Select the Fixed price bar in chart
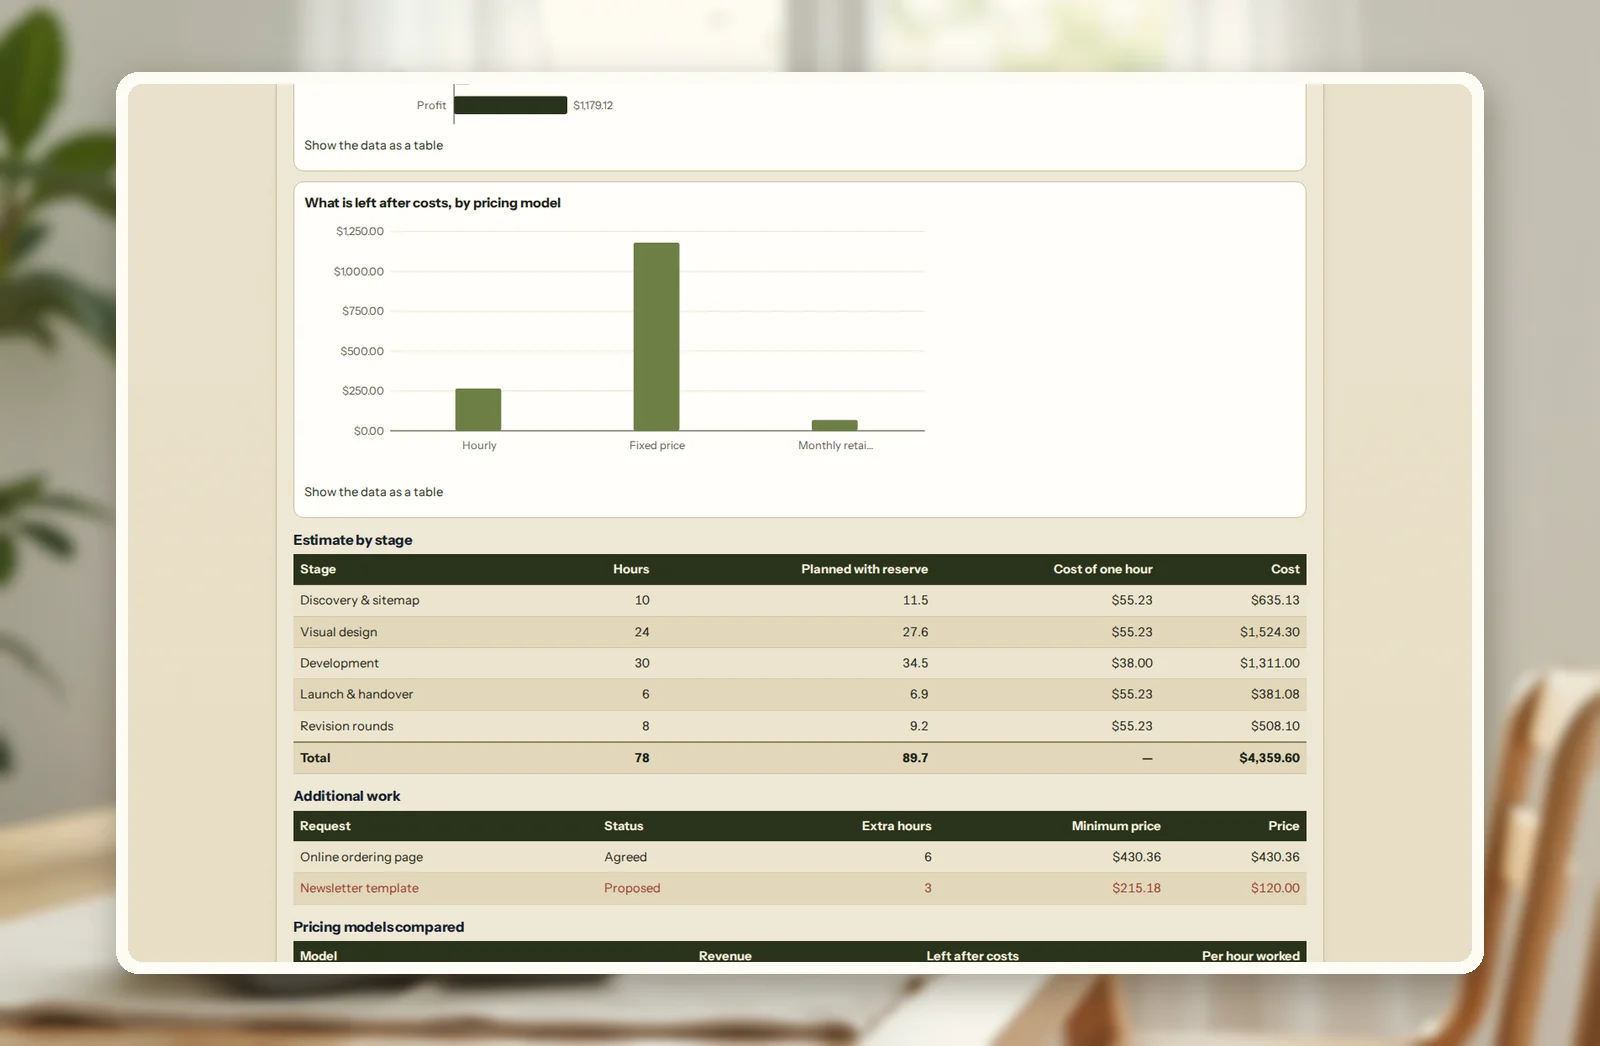Screen dimensions: 1600x1046 click(x=656, y=336)
